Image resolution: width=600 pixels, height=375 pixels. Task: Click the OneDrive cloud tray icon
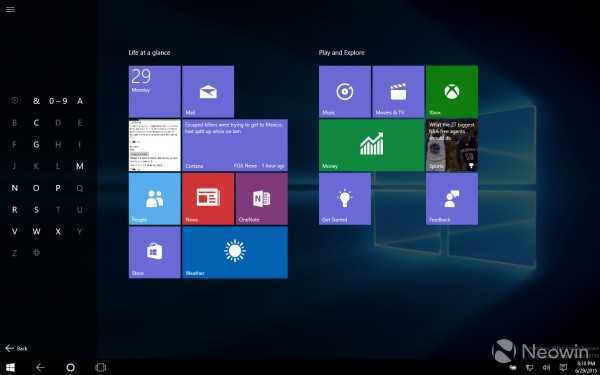click(513, 368)
